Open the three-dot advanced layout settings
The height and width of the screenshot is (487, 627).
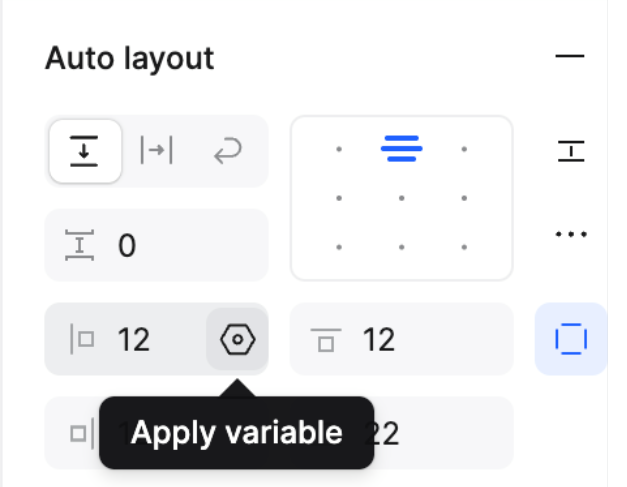(570, 235)
